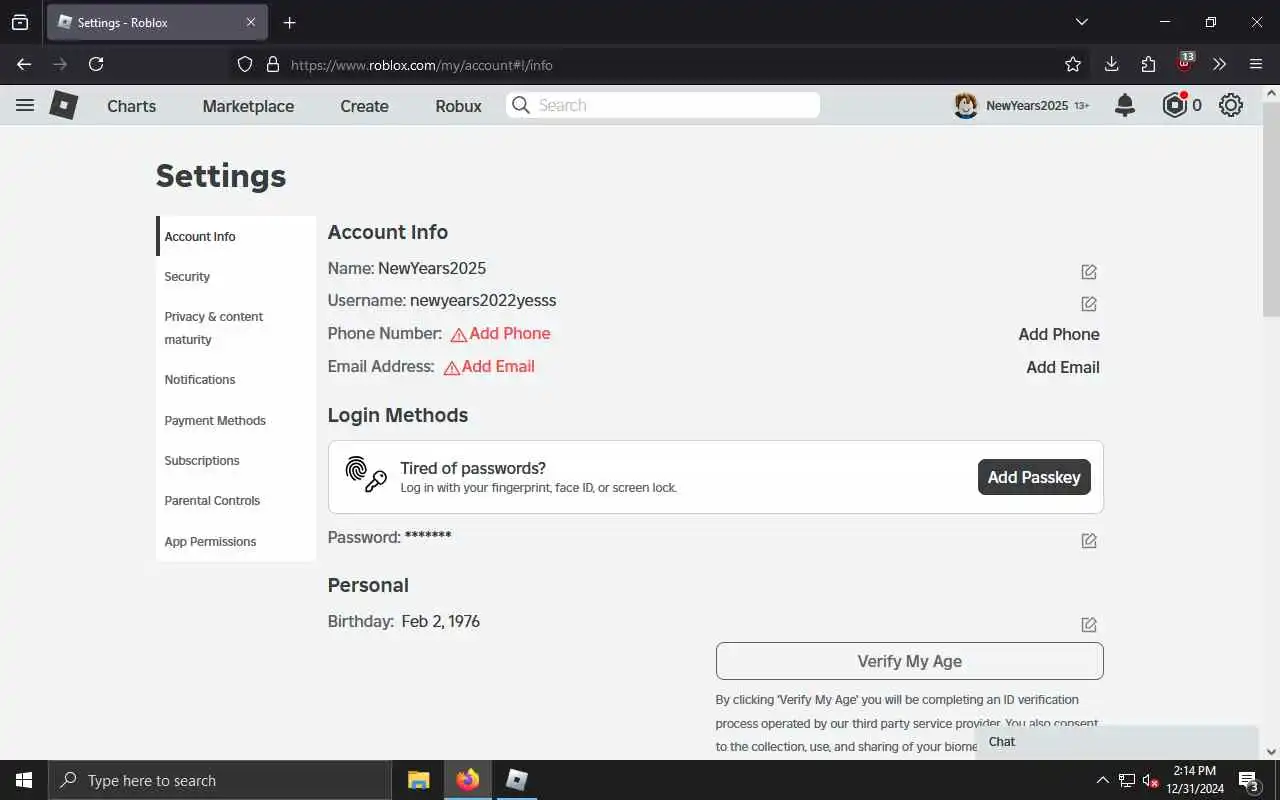Open Parental Controls settings tab
This screenshot has height=800, width=1280.
pyautogui.click(x=236, y=501)
